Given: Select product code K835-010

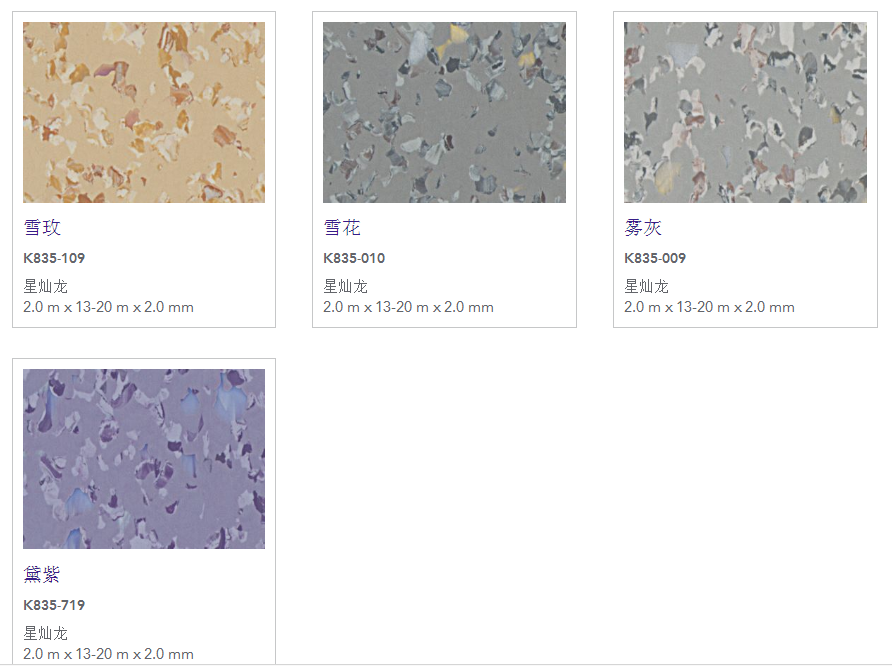Looking at the screenshot, I should pyautogui.click(x=354, y=258).
